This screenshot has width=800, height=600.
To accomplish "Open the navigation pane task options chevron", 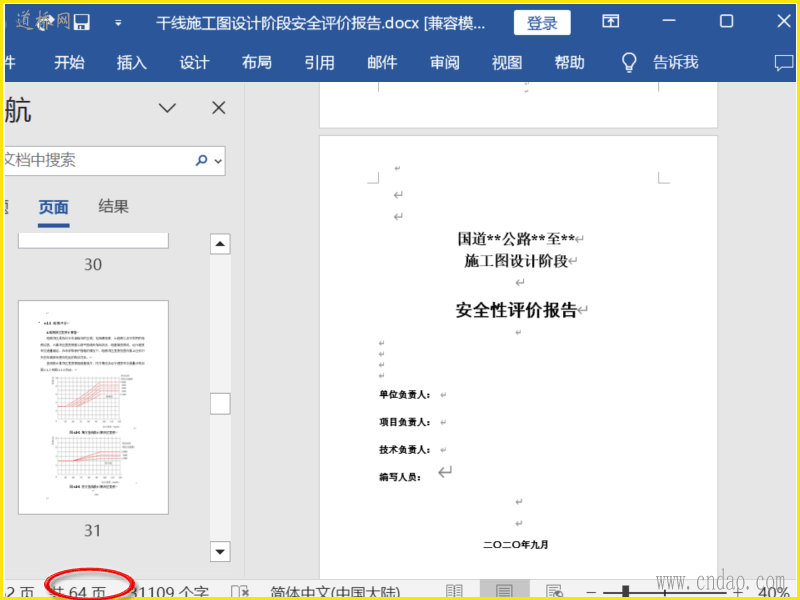I will (167, 108).
